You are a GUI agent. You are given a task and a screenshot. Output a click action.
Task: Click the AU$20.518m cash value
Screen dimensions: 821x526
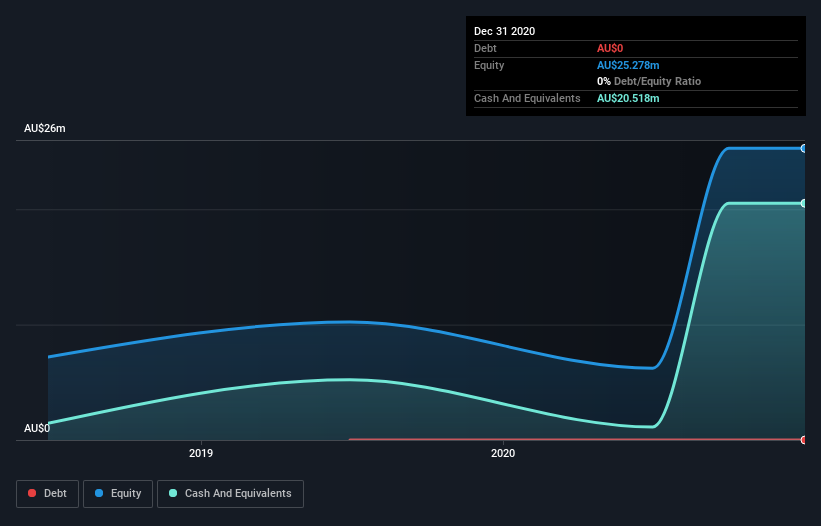coord(628,98)
